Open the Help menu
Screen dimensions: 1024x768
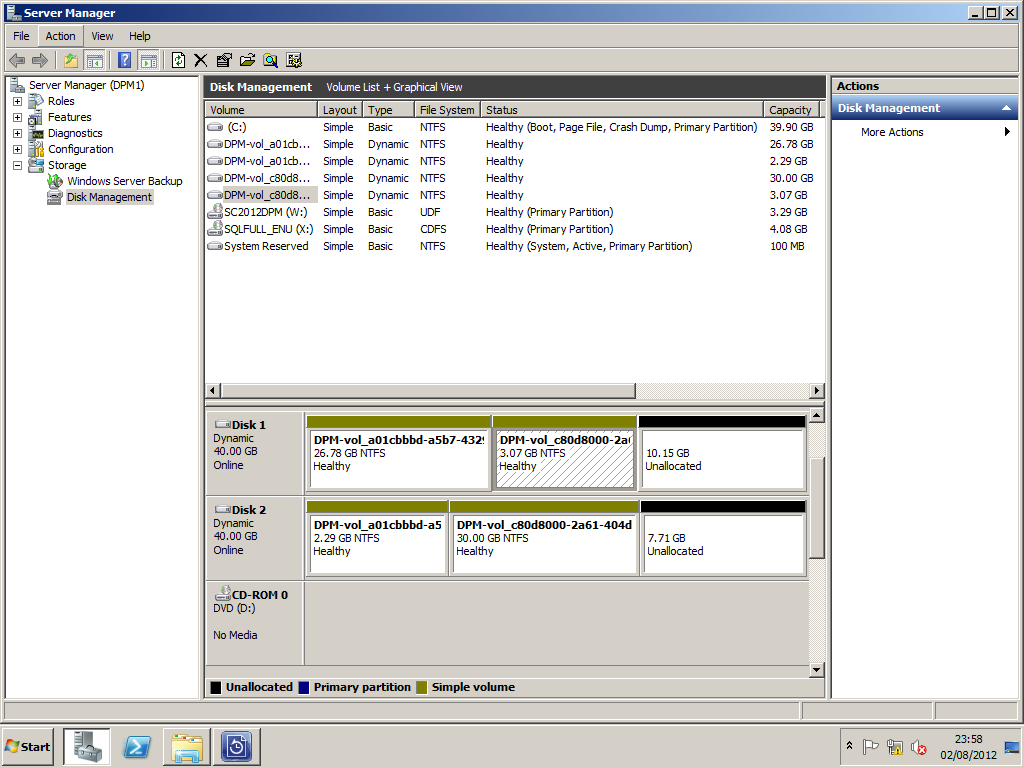(x=139, y=36)
